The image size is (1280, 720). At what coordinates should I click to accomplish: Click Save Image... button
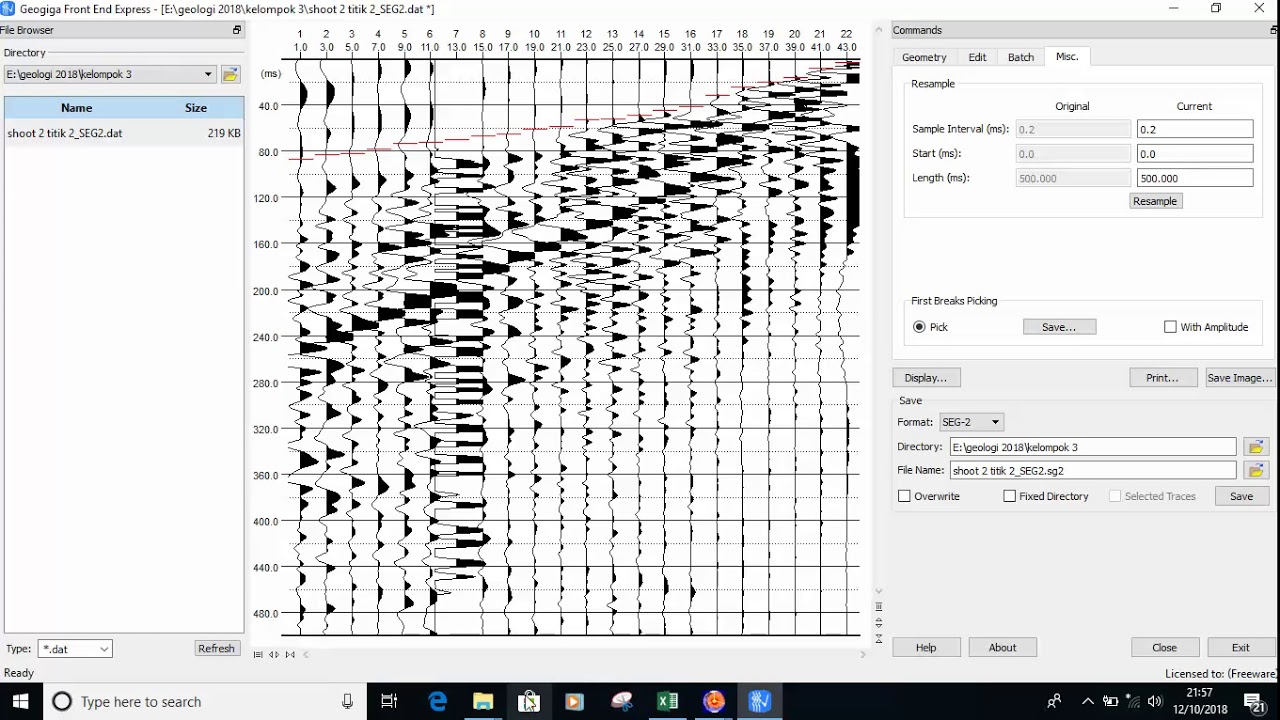(x=1239, y=378)
